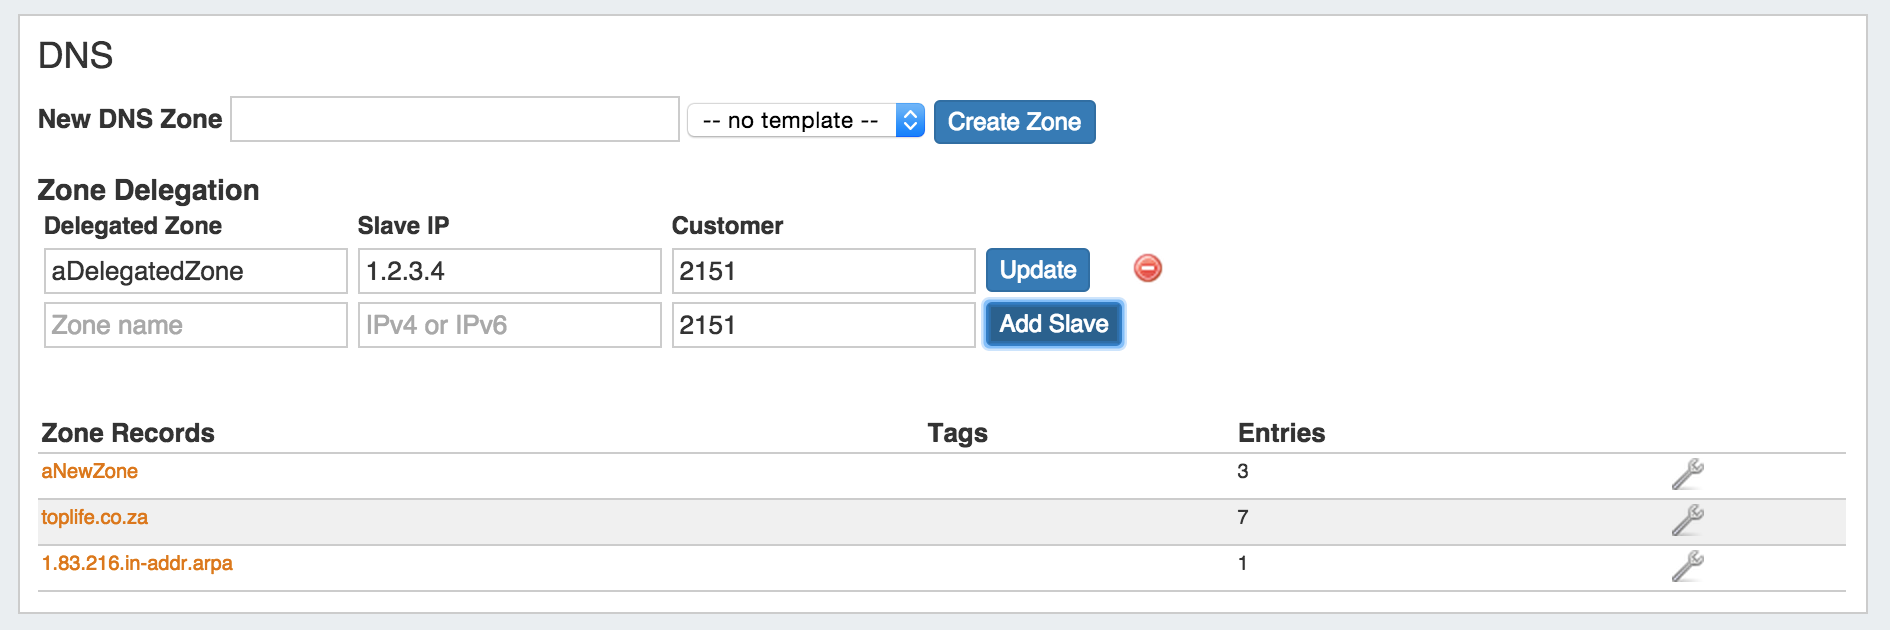This screenshot has width=1890, height=630.
Task: Open the wrench settings for aNewZone
Action: point(1687,474)
